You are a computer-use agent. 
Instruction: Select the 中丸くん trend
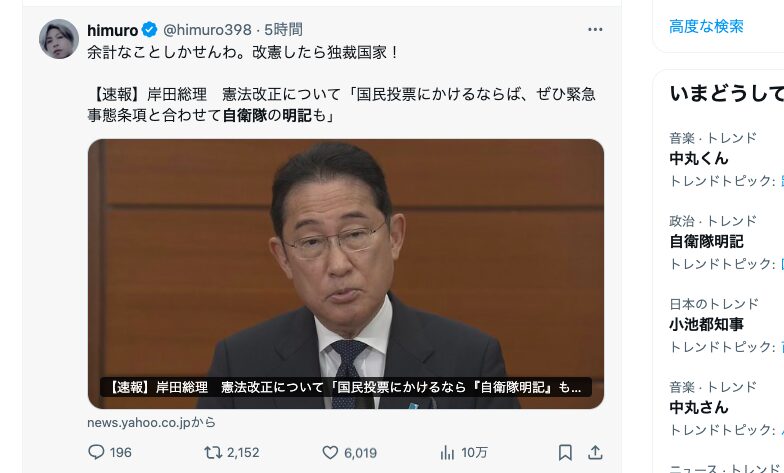click(x=699, y=158)
